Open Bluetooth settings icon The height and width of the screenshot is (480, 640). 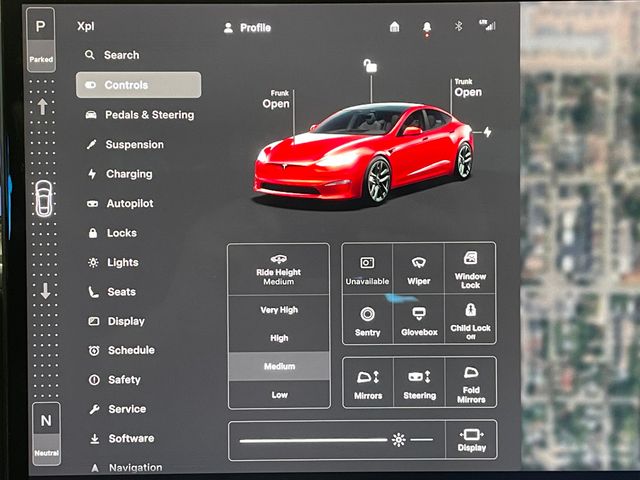coord(458,27)
